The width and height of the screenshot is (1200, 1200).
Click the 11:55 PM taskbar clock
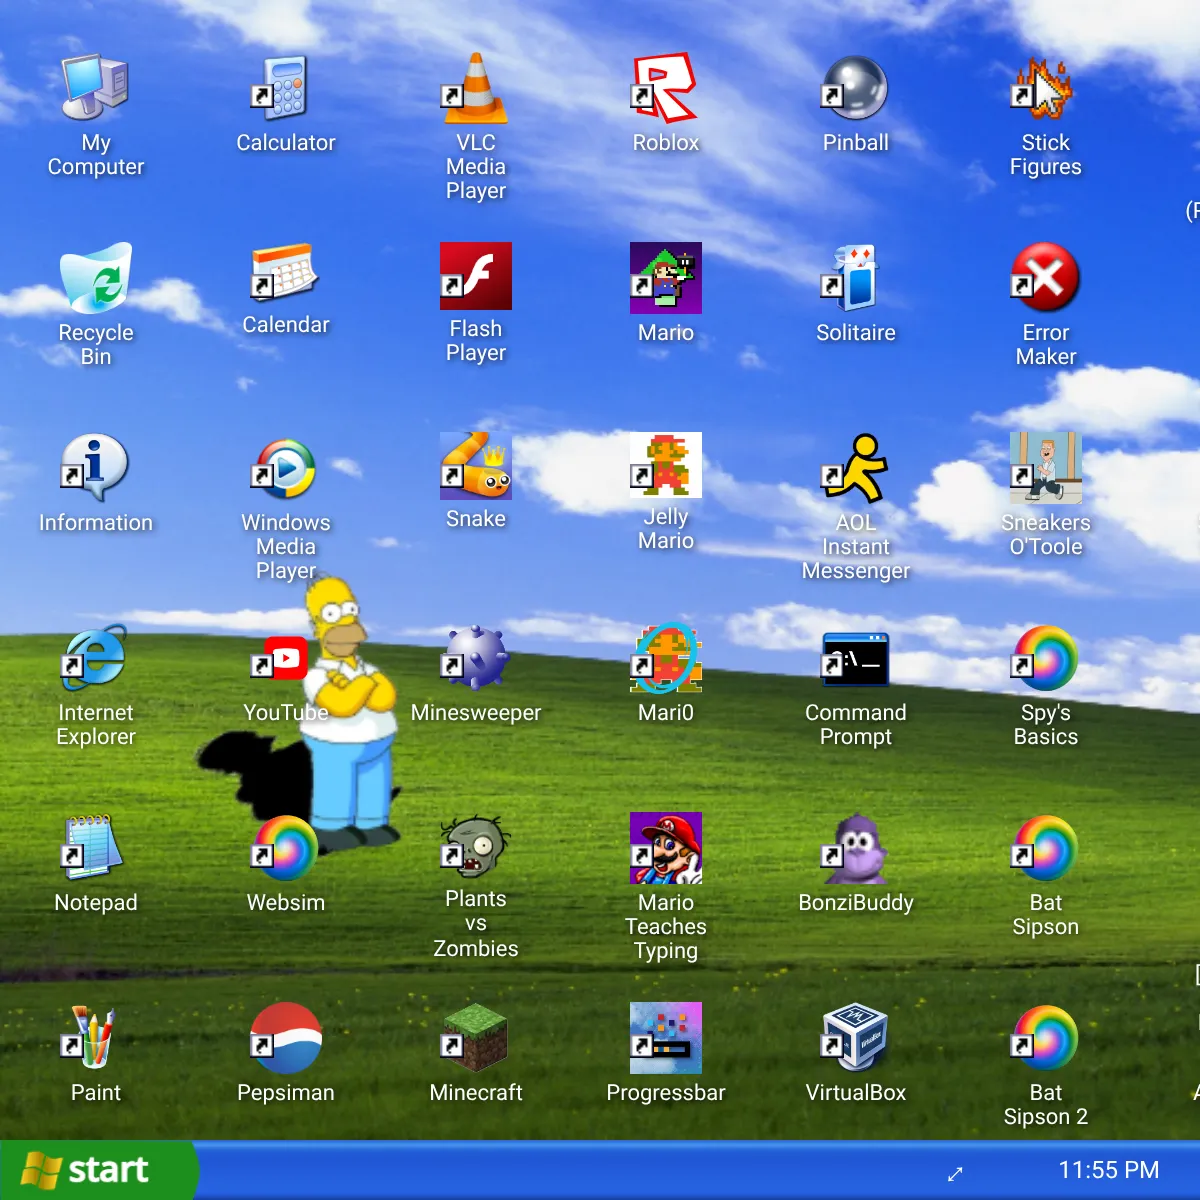pos(1108,1170)
